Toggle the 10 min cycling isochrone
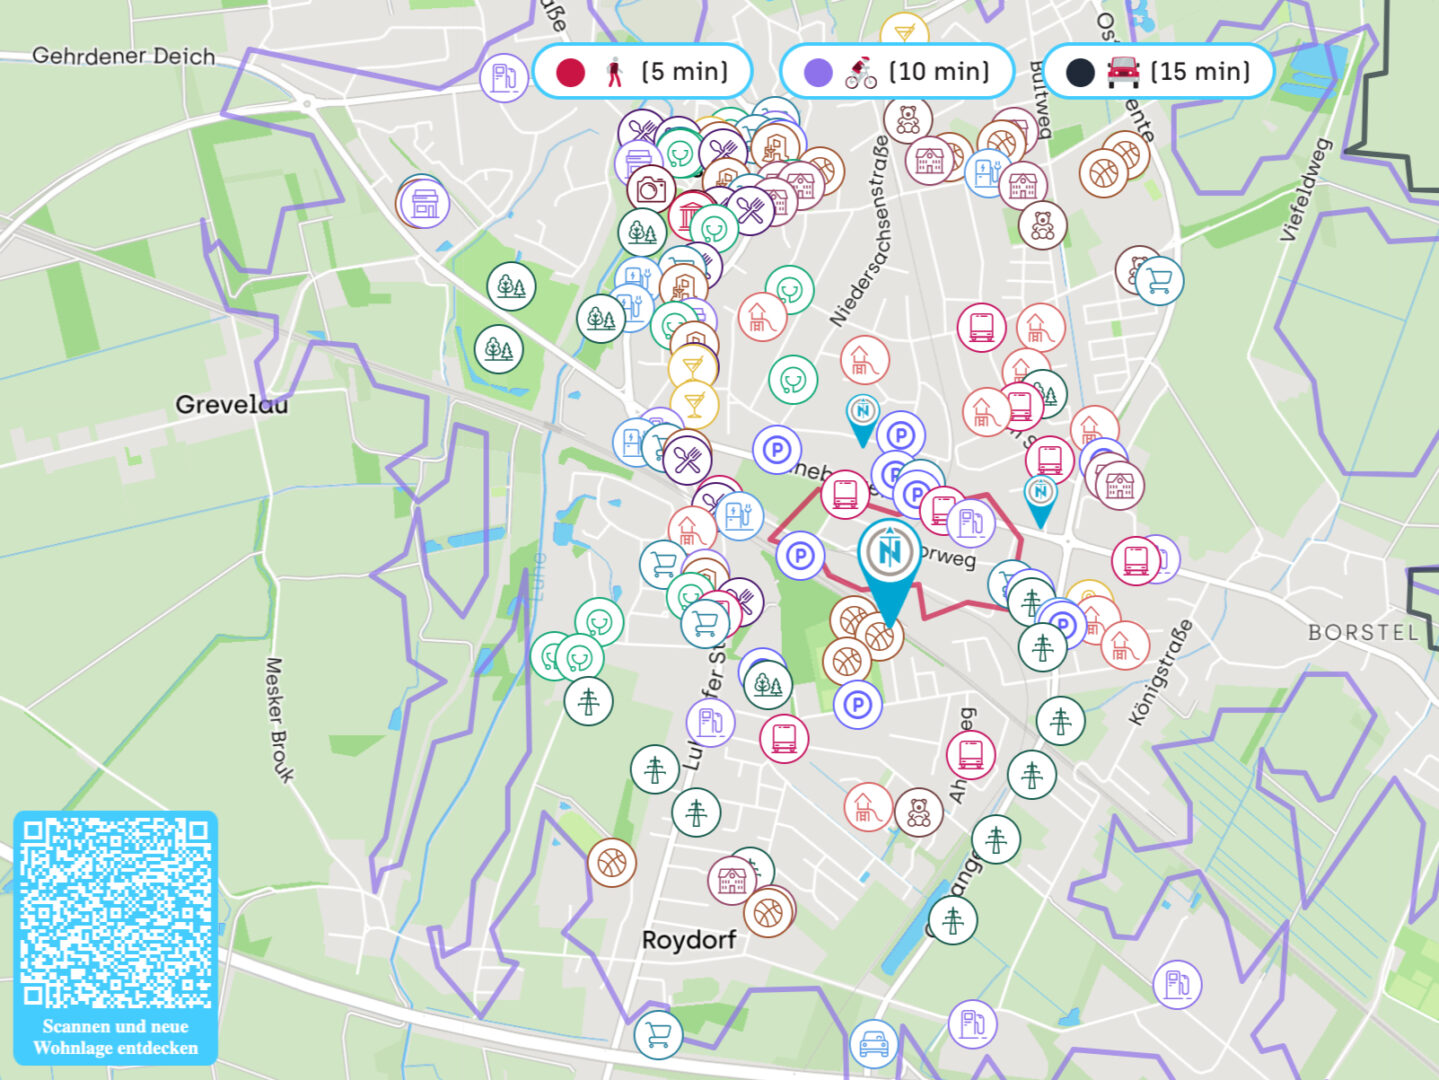The image size is (1439, 1080). pos(897,72)
